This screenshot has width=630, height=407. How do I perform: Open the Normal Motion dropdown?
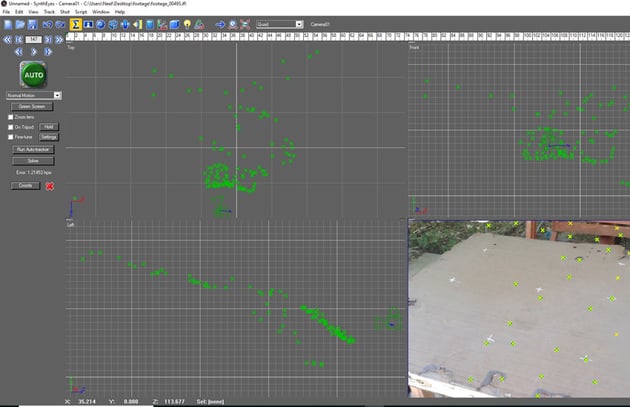[x=34, y=95]
